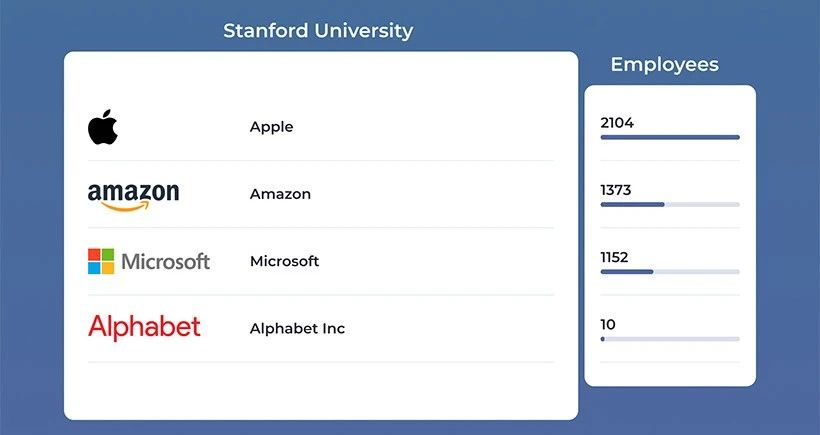The height and width of the screenshot is (435, 820).
Task: Click the empty area below the Alphabet row
Action: pyautogui.click(x=320, y=390)
